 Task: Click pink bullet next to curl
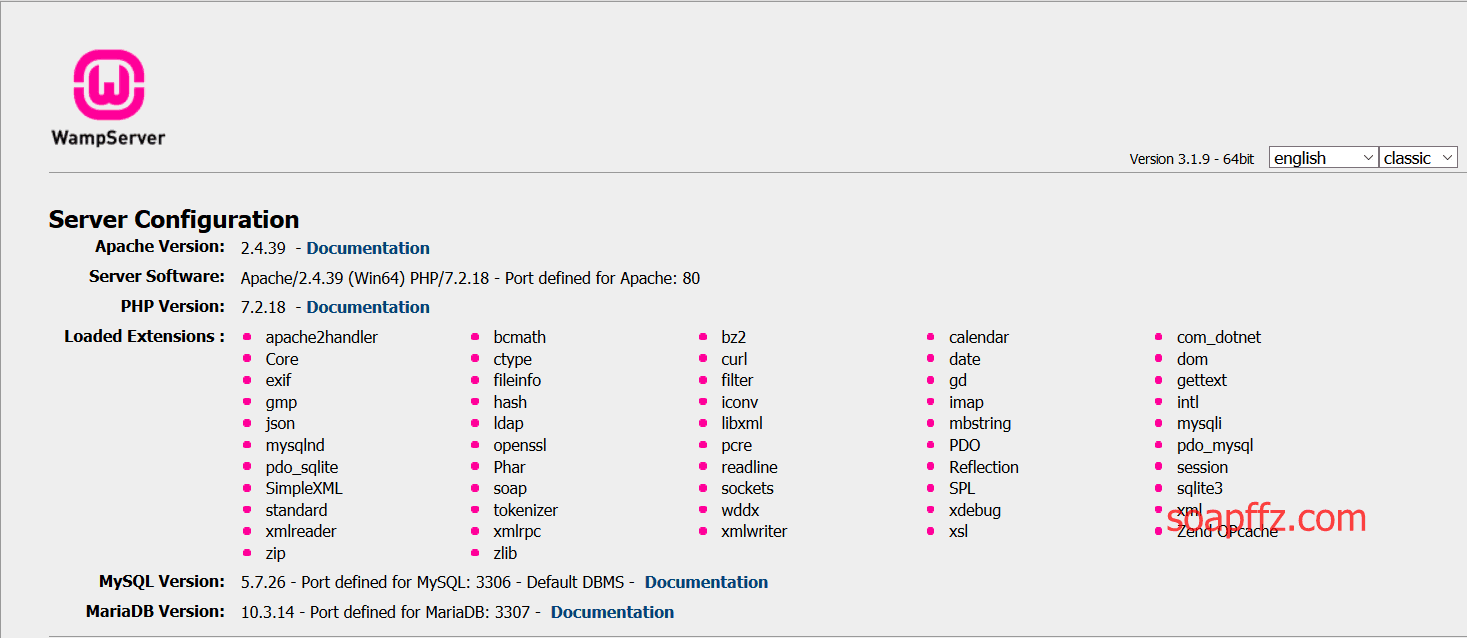(703, 359)
